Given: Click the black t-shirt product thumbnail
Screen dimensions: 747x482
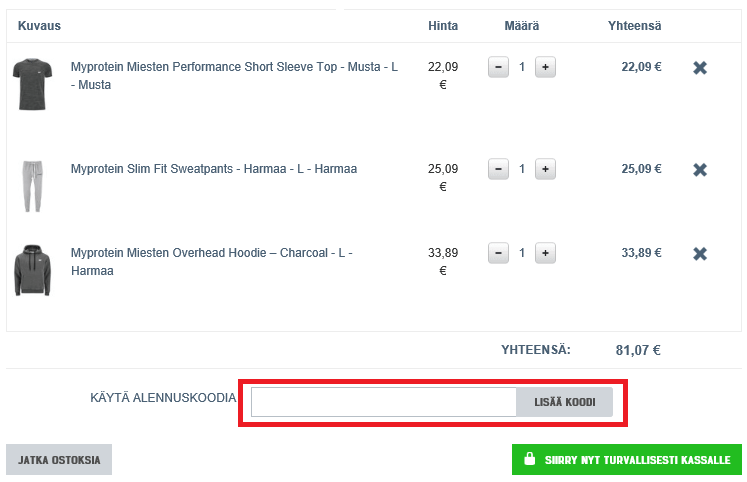Looking at the screenshot, I should (32, 84).
